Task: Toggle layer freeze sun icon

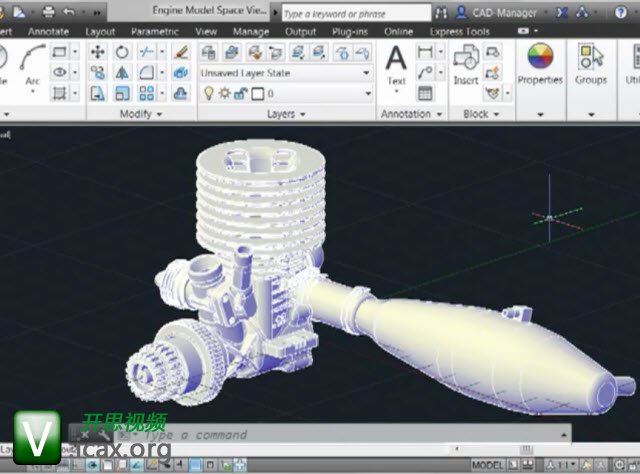Action: 224,93
